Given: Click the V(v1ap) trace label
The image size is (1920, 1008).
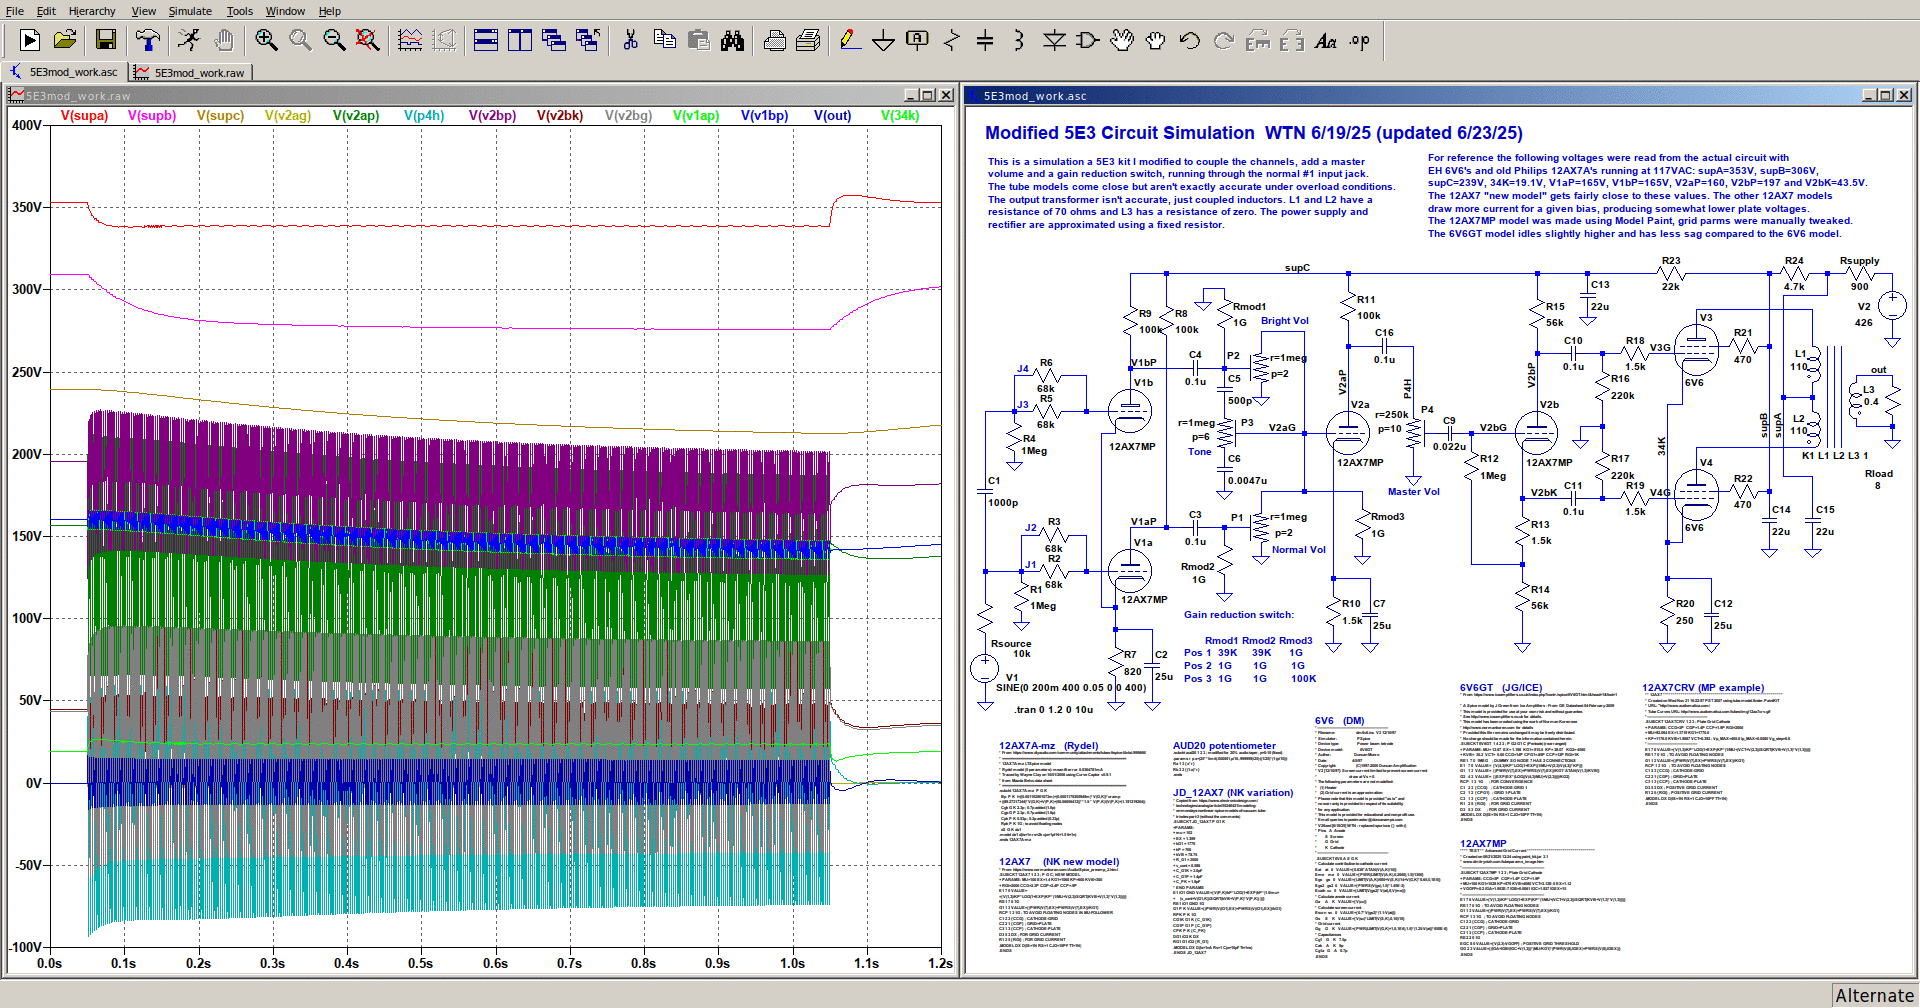Looking at the screenshot, I should (696, 115).
